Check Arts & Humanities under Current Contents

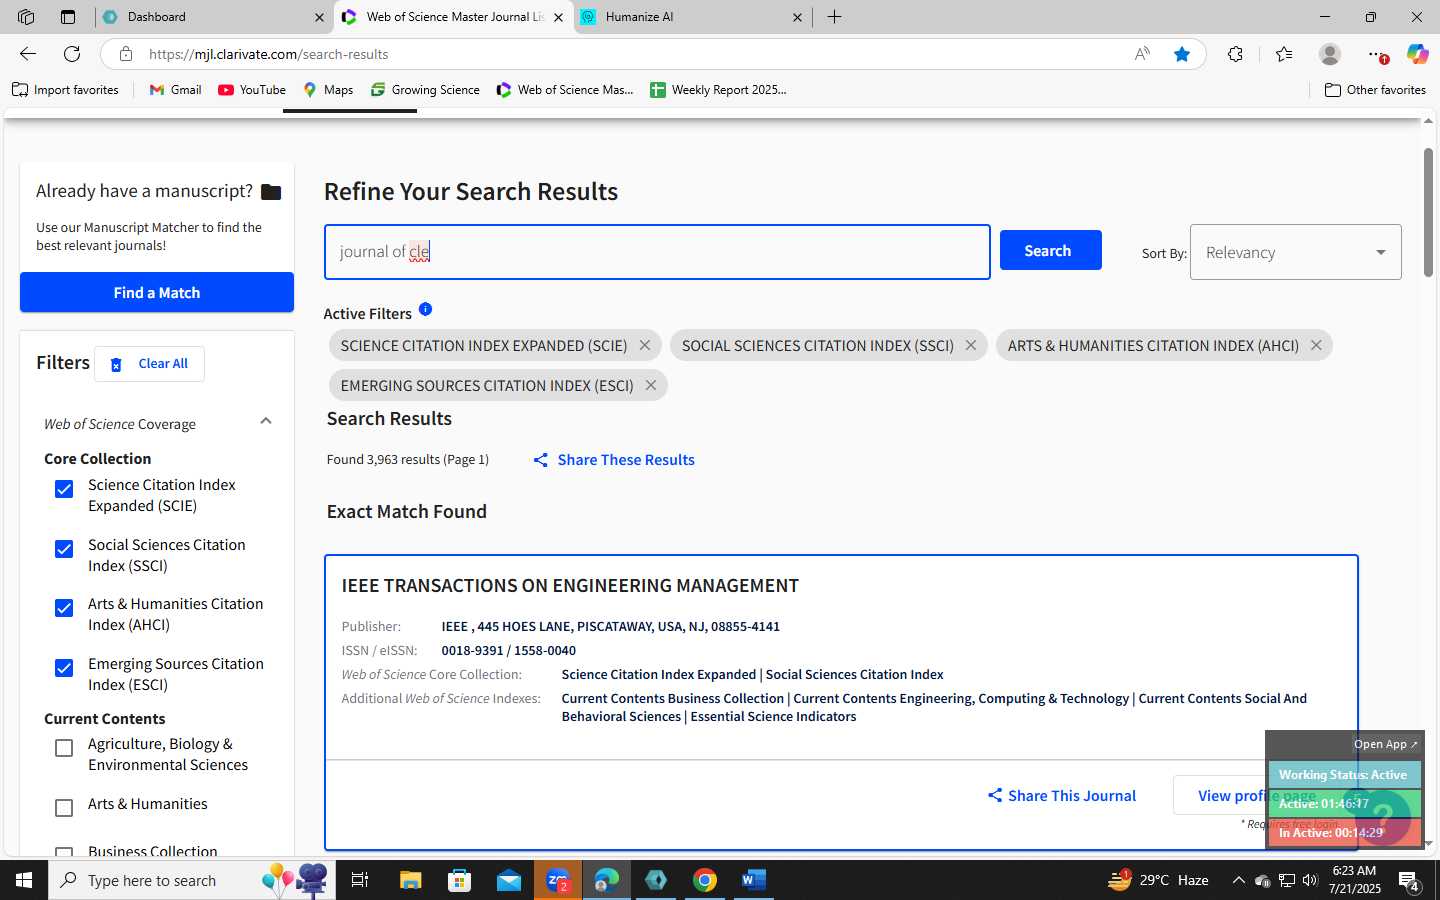[64, 808]
